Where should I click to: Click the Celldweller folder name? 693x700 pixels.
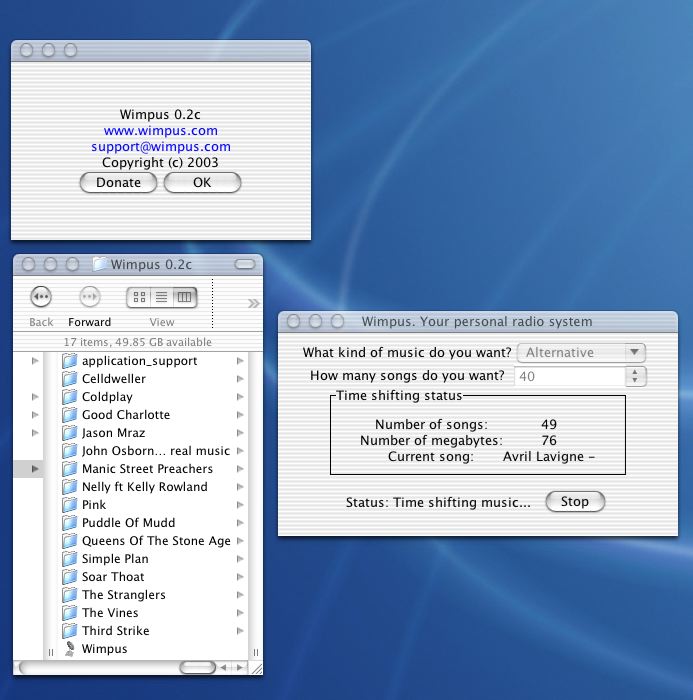coord(114,379)
